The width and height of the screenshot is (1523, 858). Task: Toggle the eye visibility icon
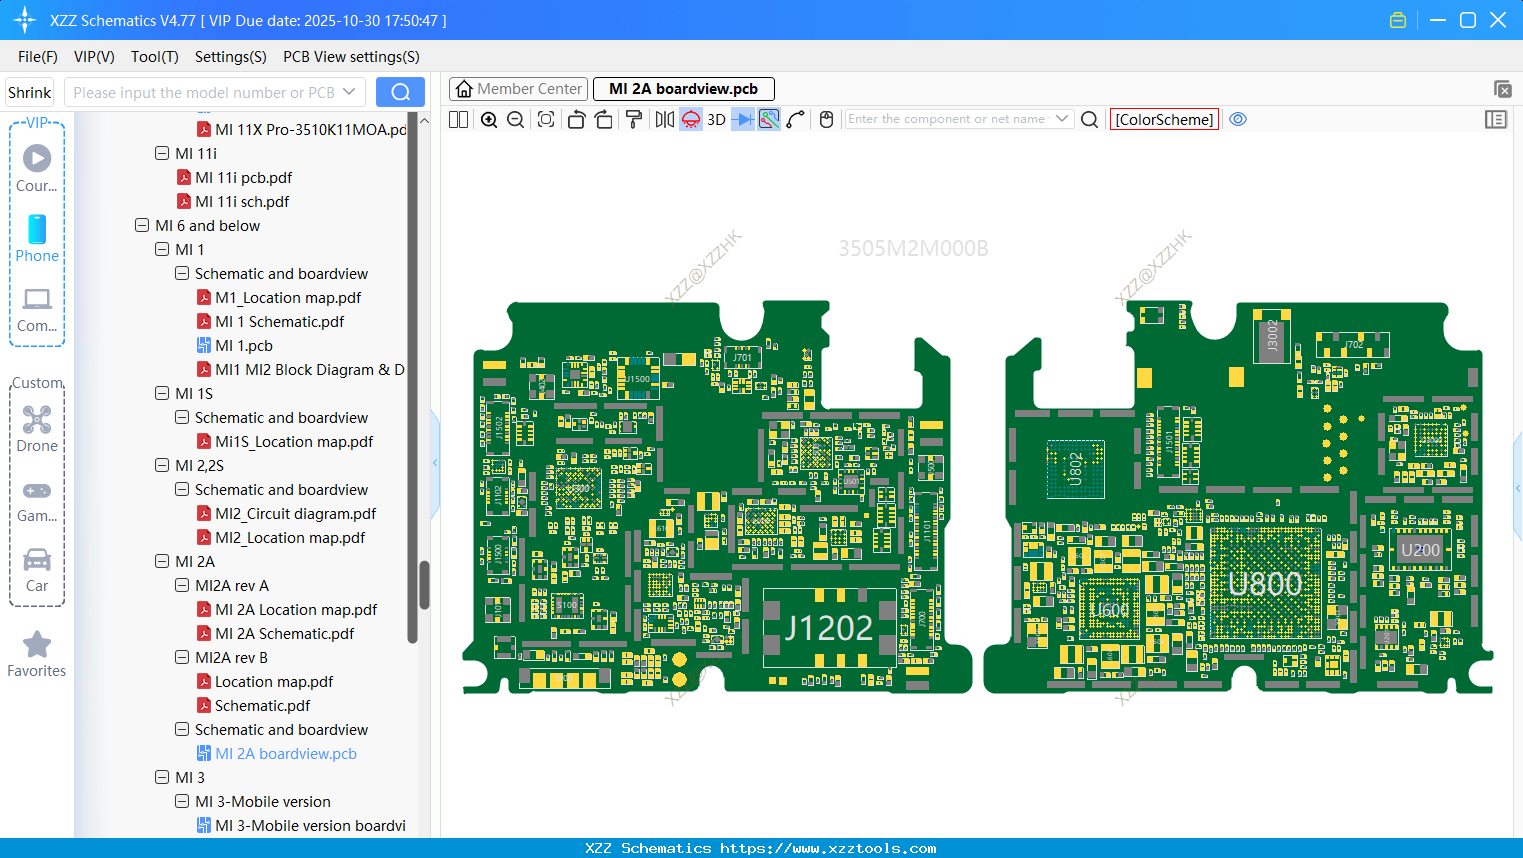pyautogui.click(x=1238, y=119)
